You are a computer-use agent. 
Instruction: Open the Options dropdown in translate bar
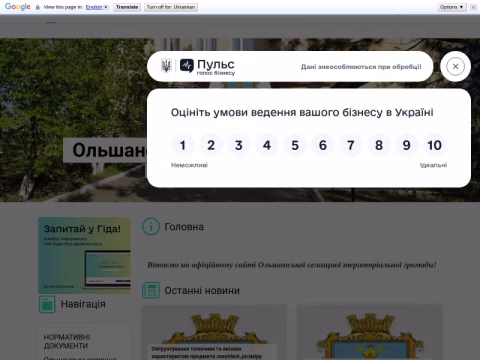[452, 7]
